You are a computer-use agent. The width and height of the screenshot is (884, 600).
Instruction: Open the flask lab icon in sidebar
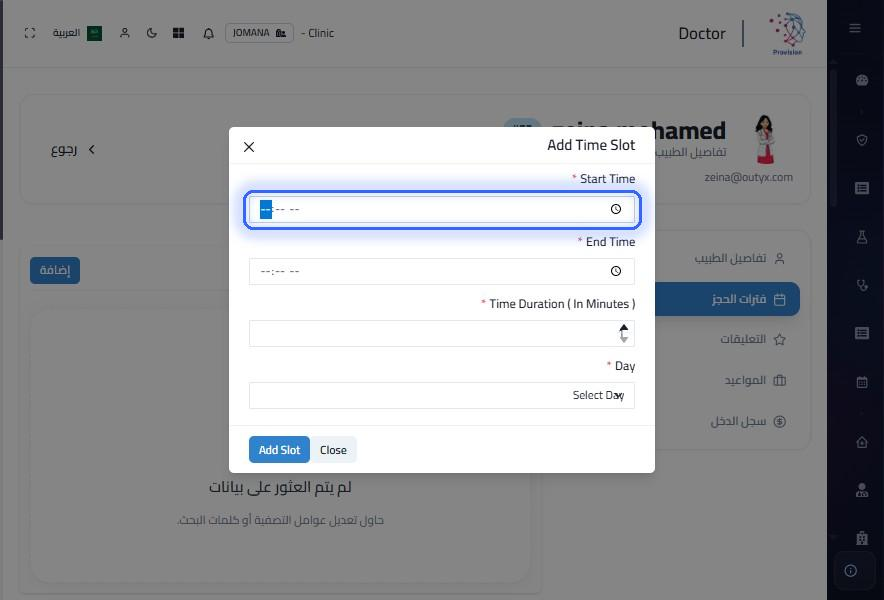862,237
